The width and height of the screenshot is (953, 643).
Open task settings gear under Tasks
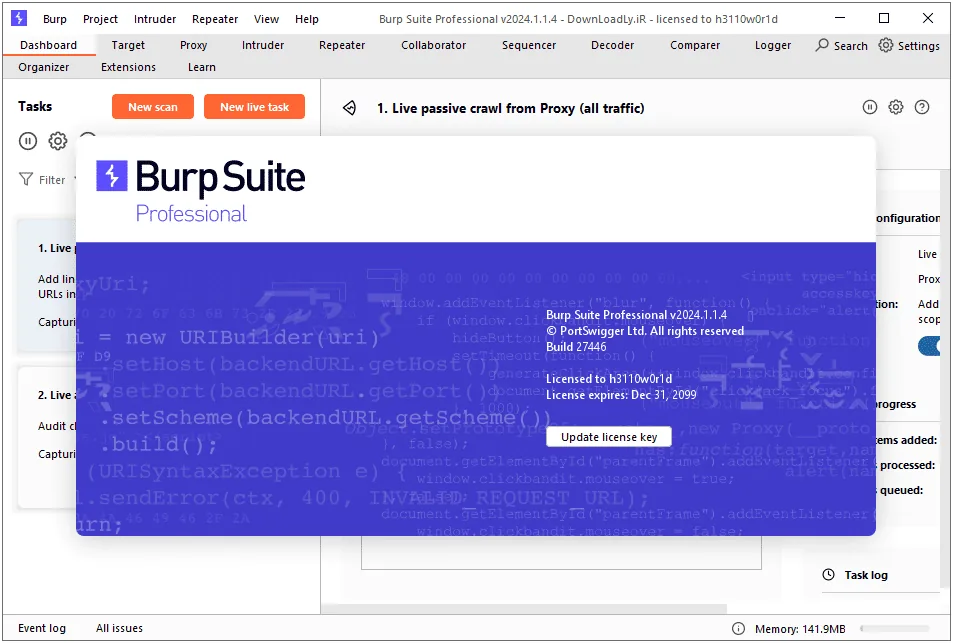(x=58, y=141)
